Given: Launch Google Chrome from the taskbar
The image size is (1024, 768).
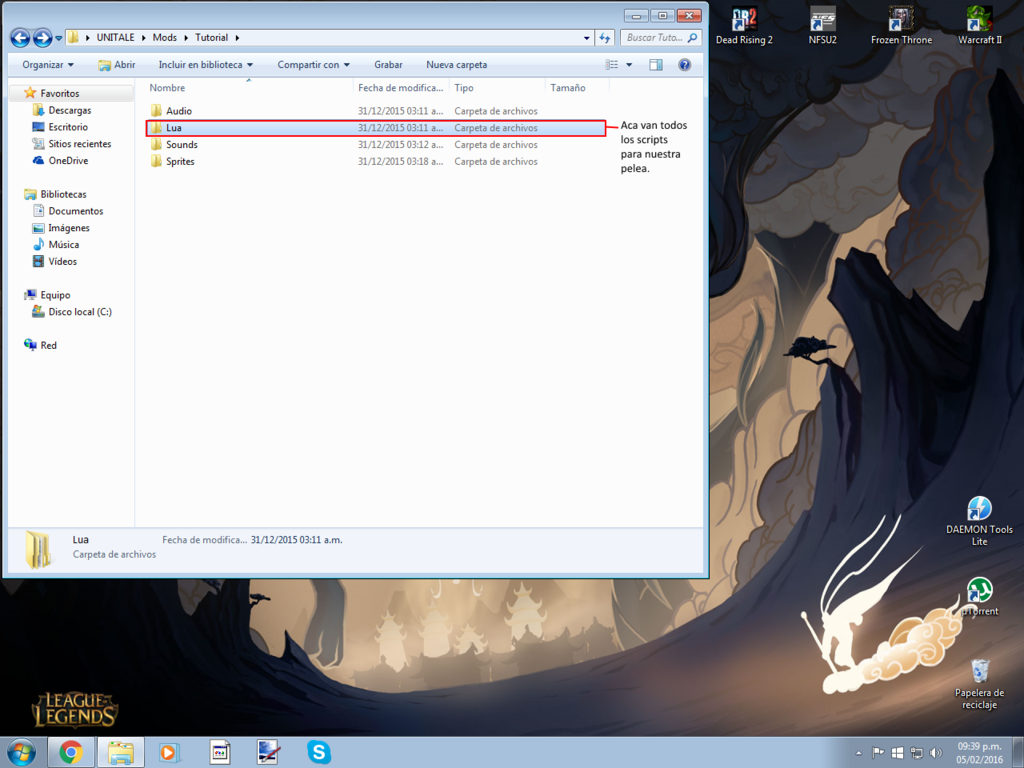Looking at the screenshot, I should 71,752.
